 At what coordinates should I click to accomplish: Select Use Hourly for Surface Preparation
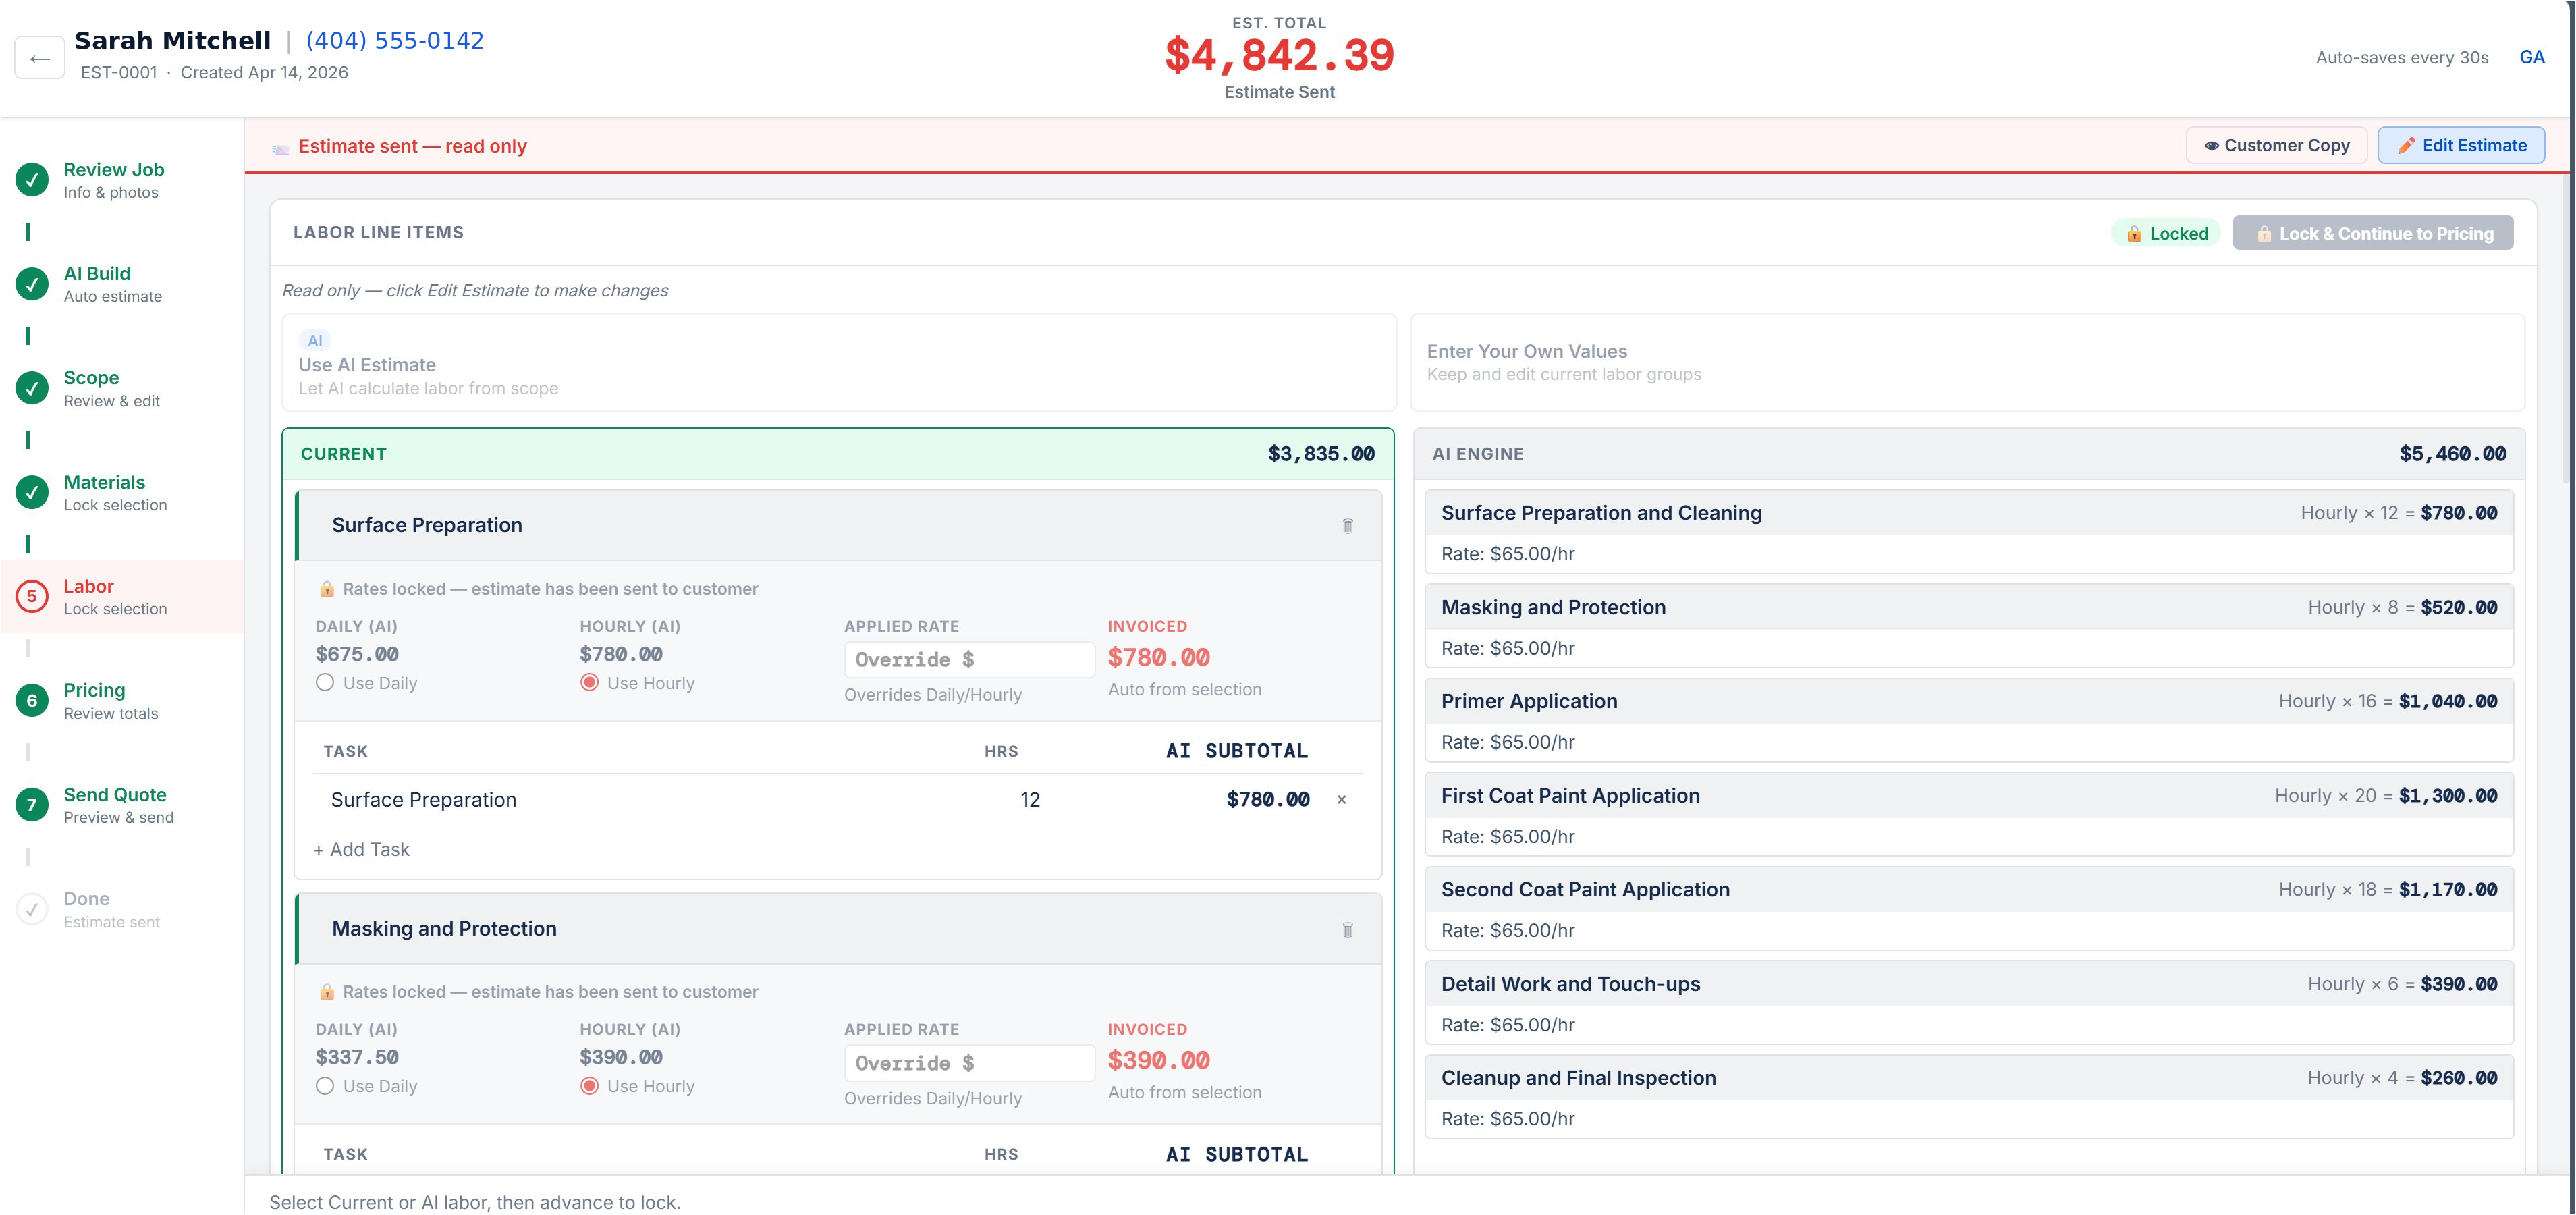[589, 683]
